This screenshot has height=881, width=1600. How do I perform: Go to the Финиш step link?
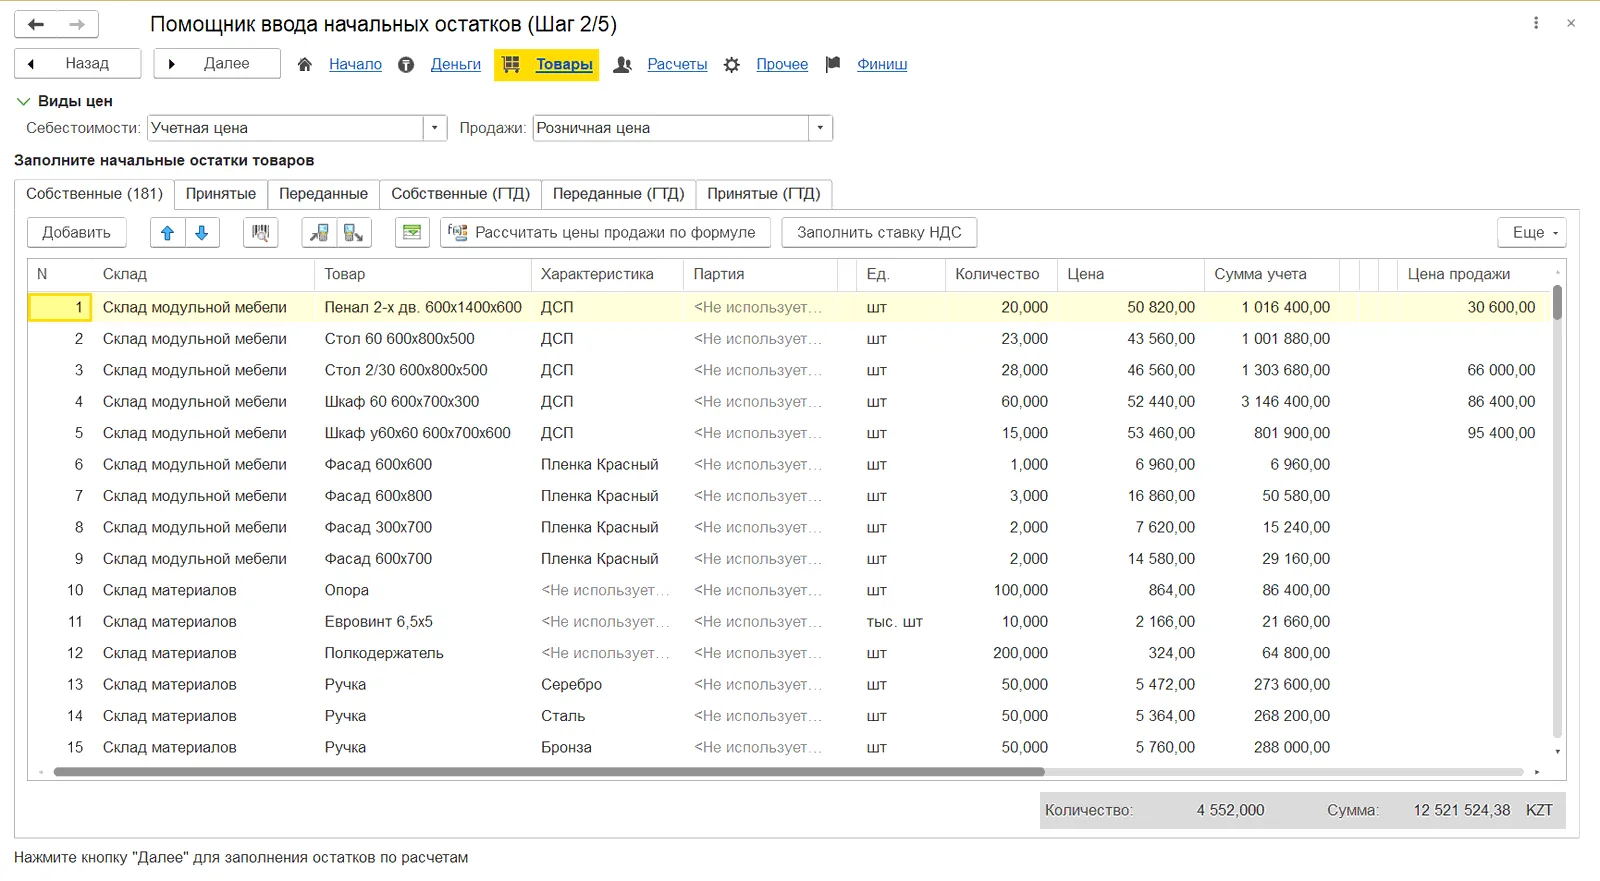[x=882, y=64]
